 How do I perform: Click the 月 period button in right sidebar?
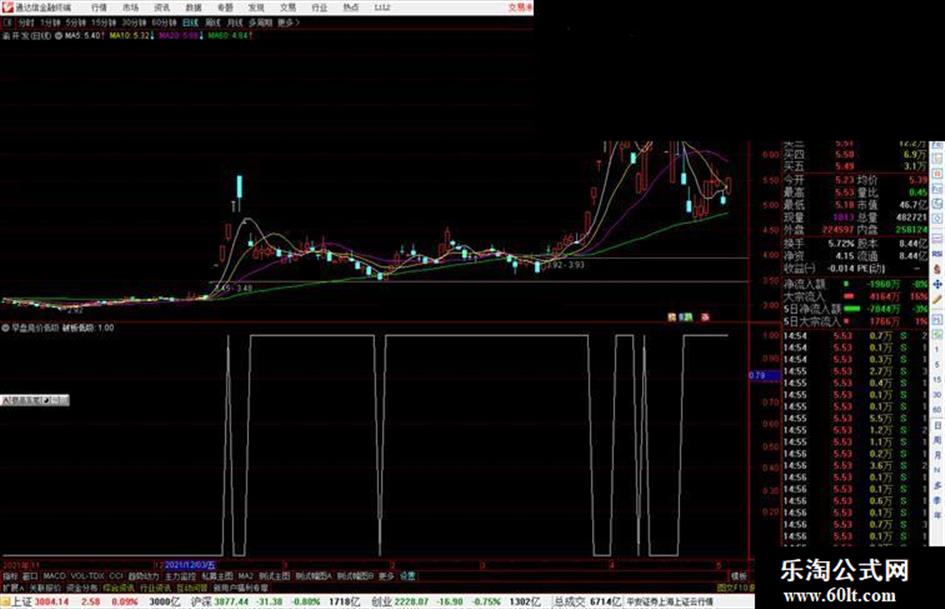coord(937,455)
